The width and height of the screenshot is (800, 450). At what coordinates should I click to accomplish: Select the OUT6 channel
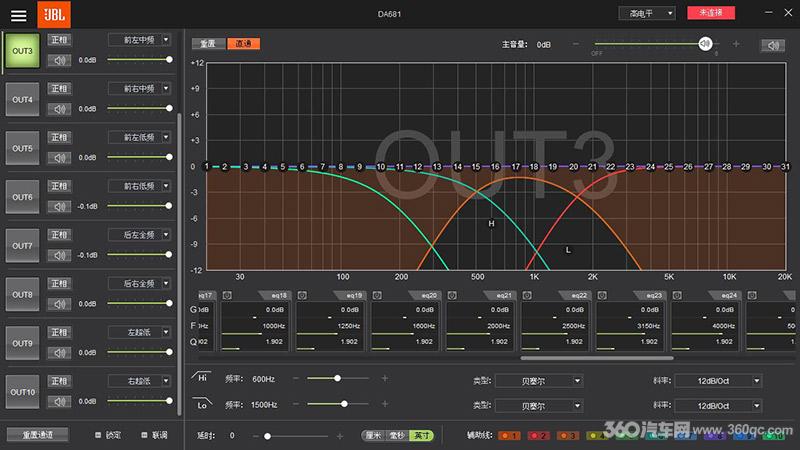tap(22, 197)
